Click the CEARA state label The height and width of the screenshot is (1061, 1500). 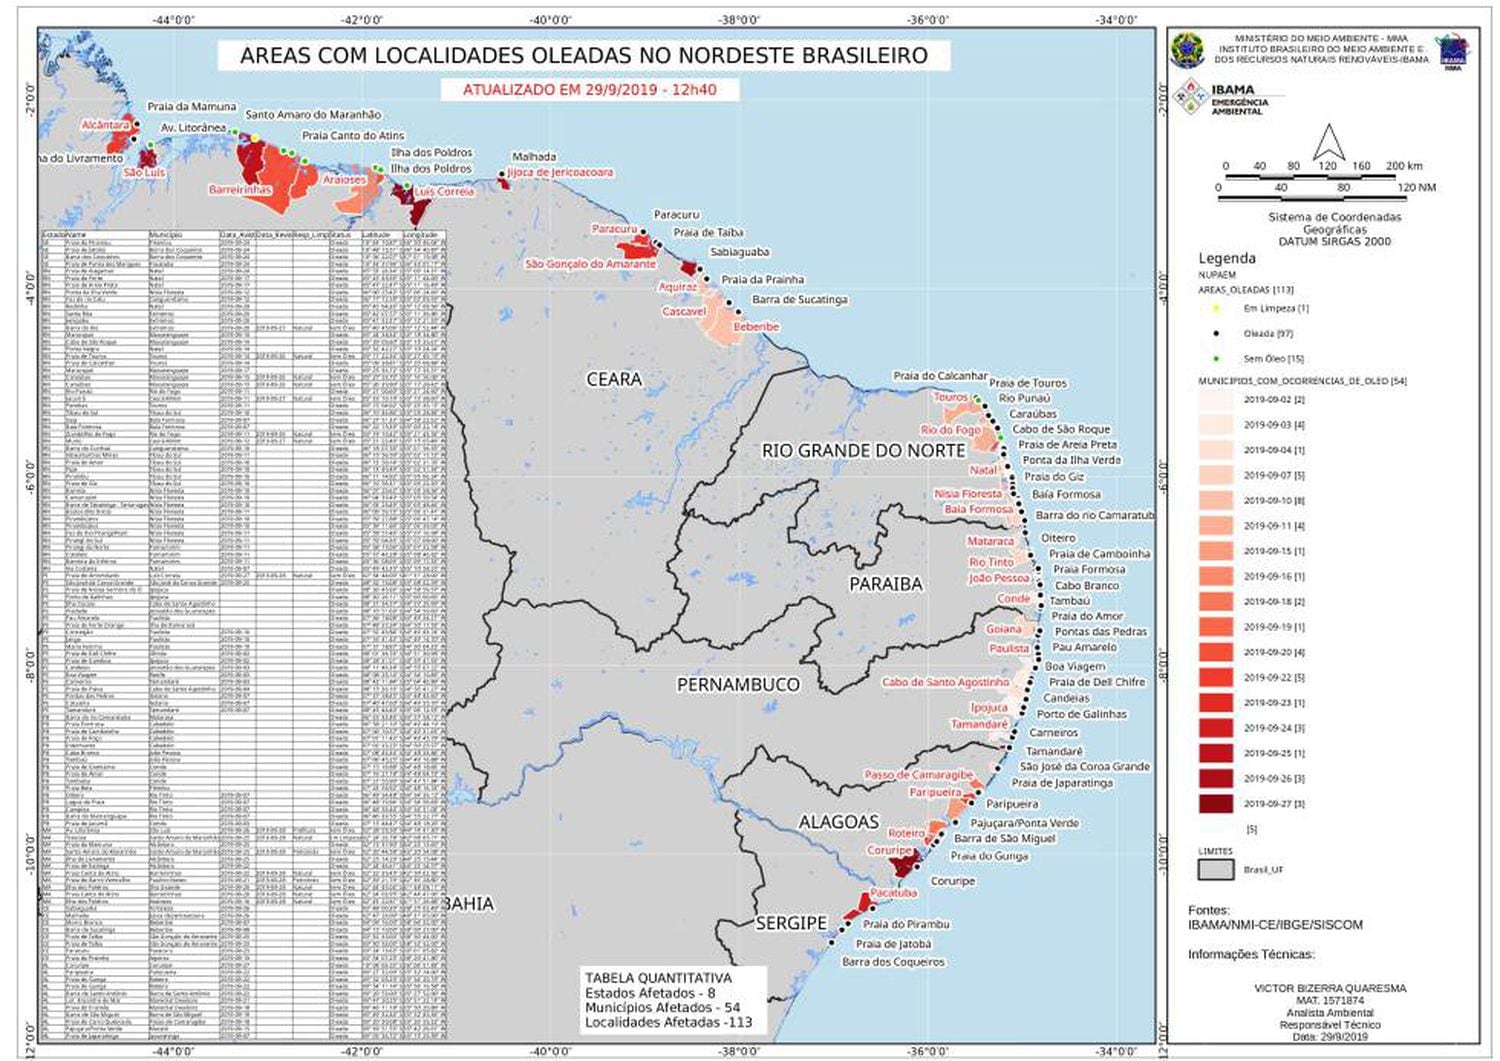pos(614,379)
